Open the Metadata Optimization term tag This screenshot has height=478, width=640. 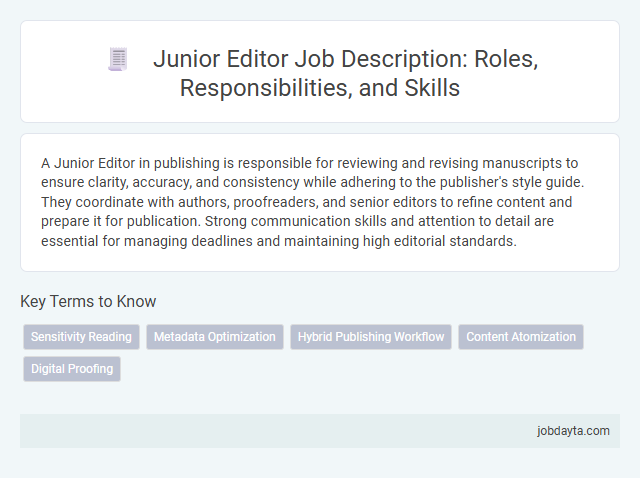click(215, 337)
